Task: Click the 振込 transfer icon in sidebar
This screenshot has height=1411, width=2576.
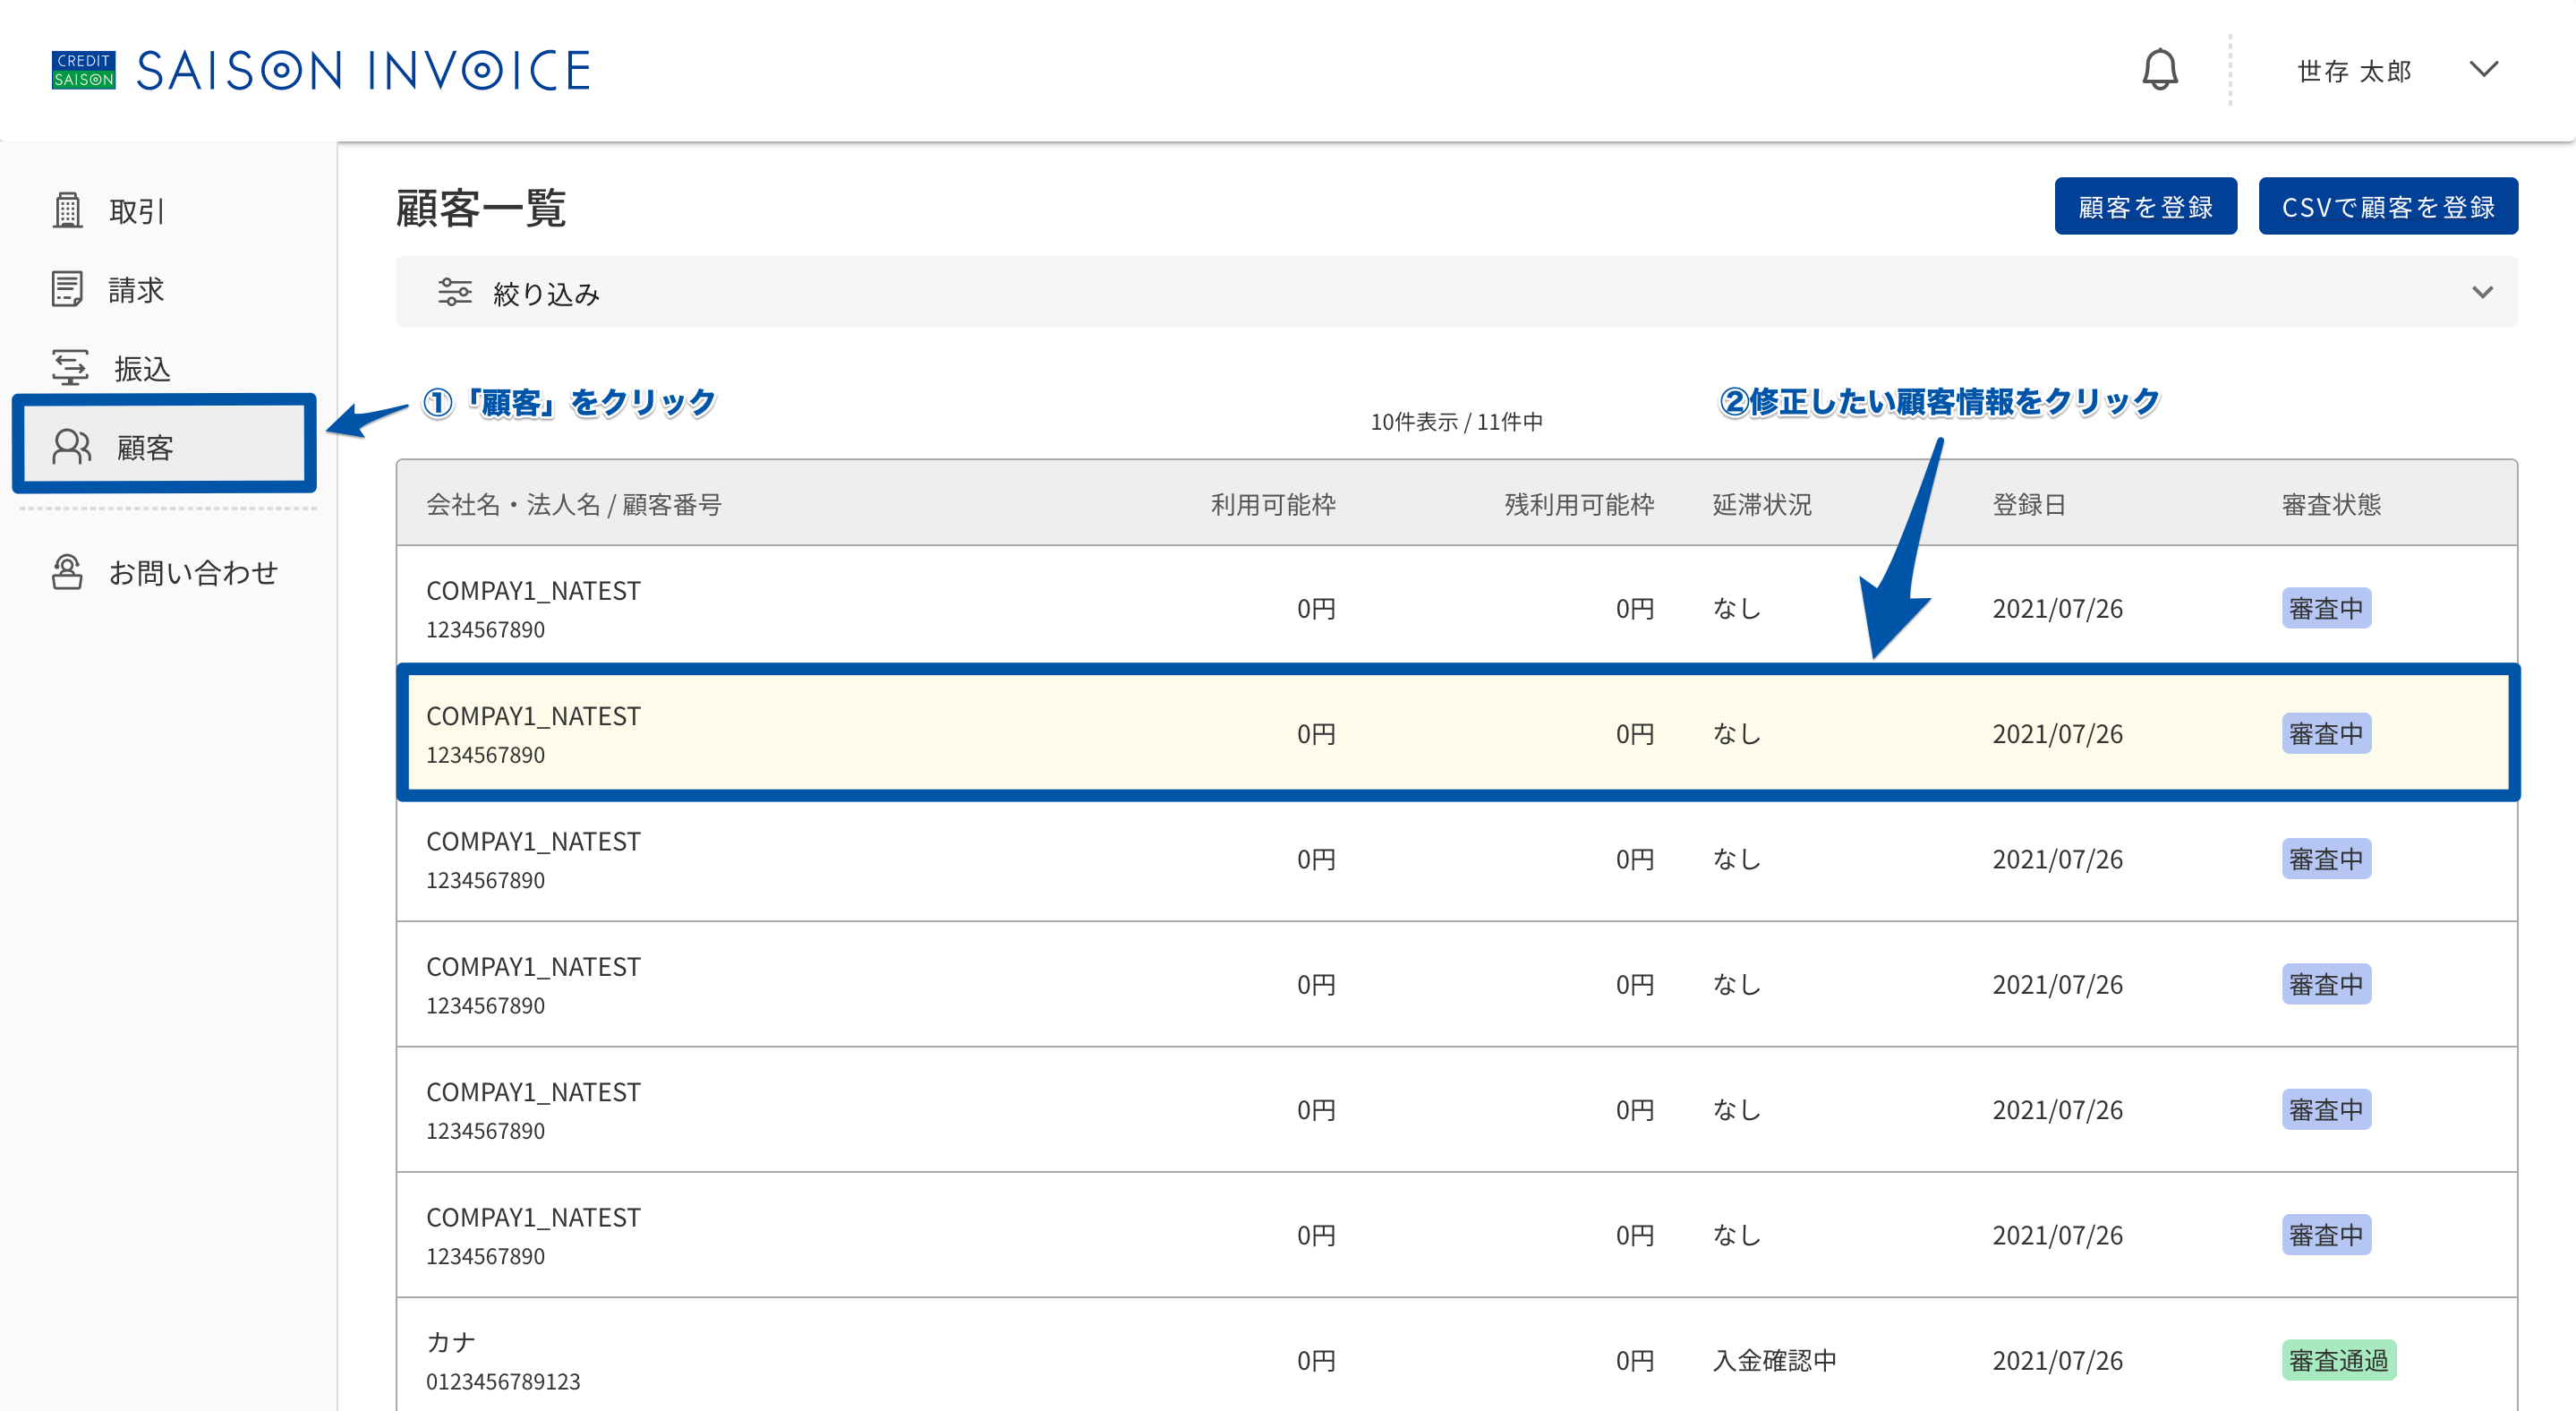Action: pos(69,368)
